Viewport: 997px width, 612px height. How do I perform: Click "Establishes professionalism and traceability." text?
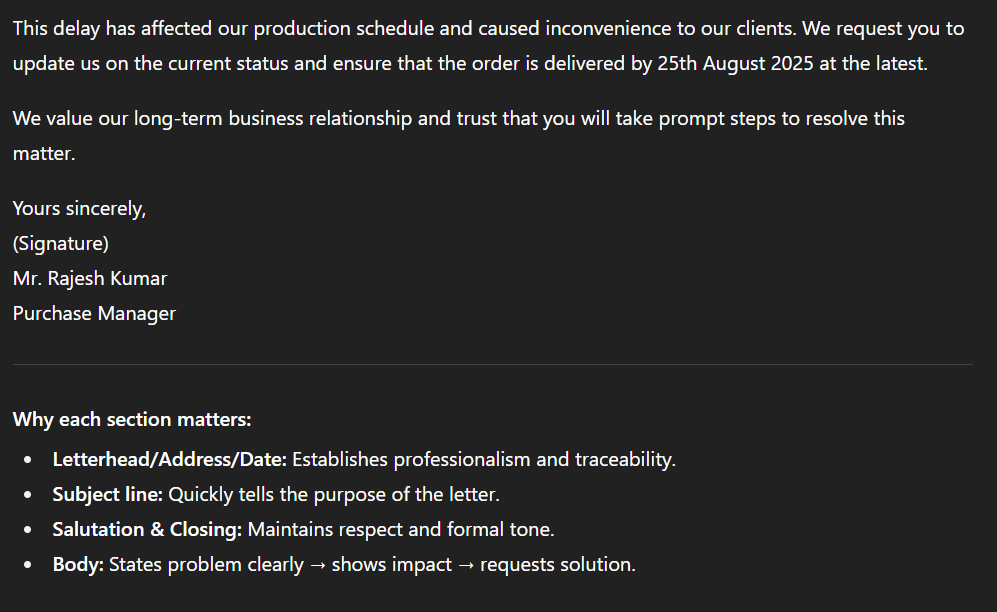point(484,459)
